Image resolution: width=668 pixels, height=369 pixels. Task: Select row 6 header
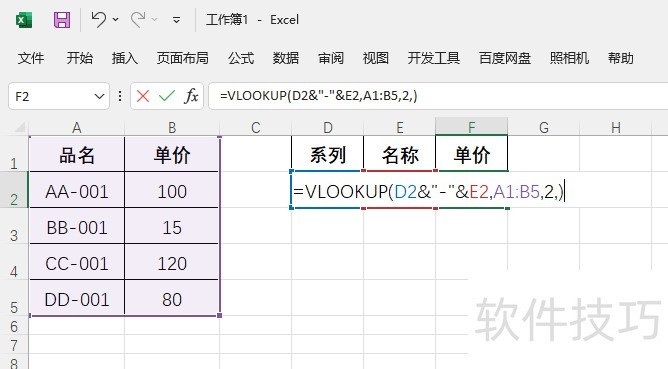point(14,326)
